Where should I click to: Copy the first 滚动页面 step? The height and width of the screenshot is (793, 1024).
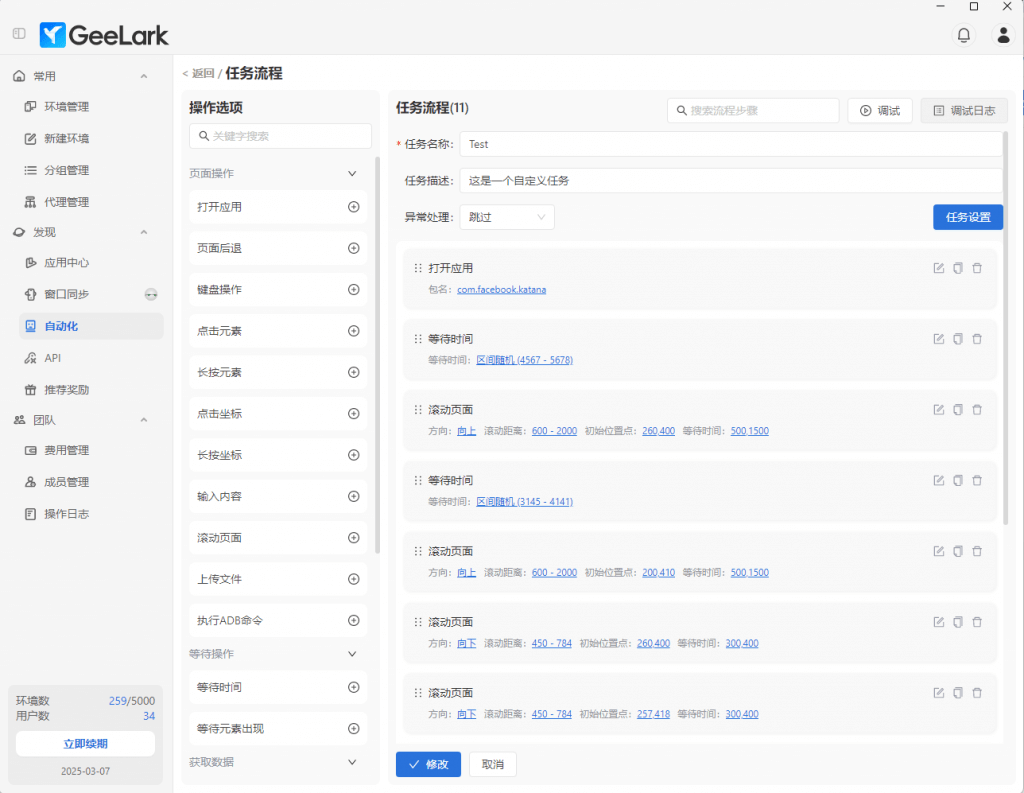click(958, 410)
